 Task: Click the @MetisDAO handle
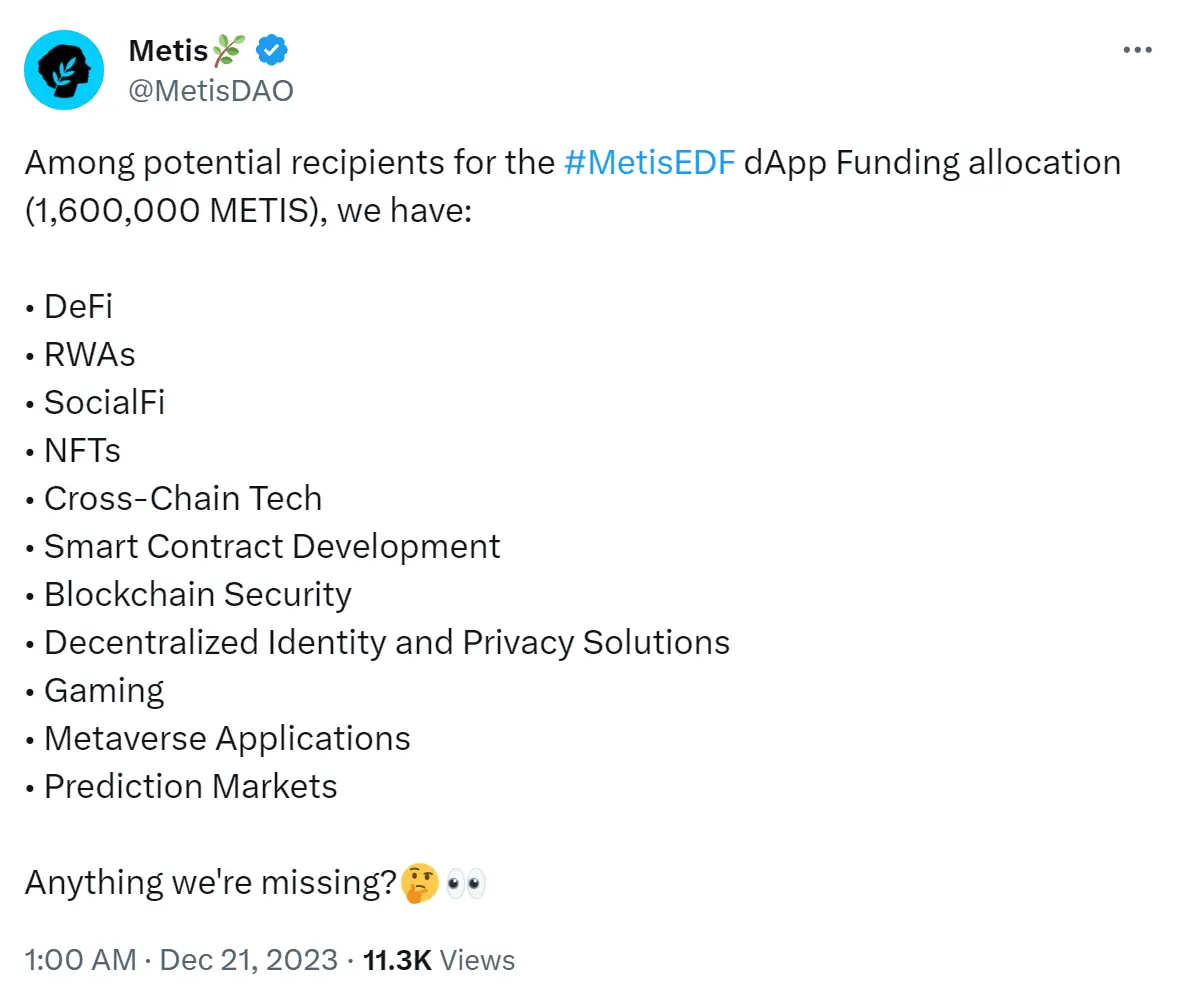pos(211,90)
